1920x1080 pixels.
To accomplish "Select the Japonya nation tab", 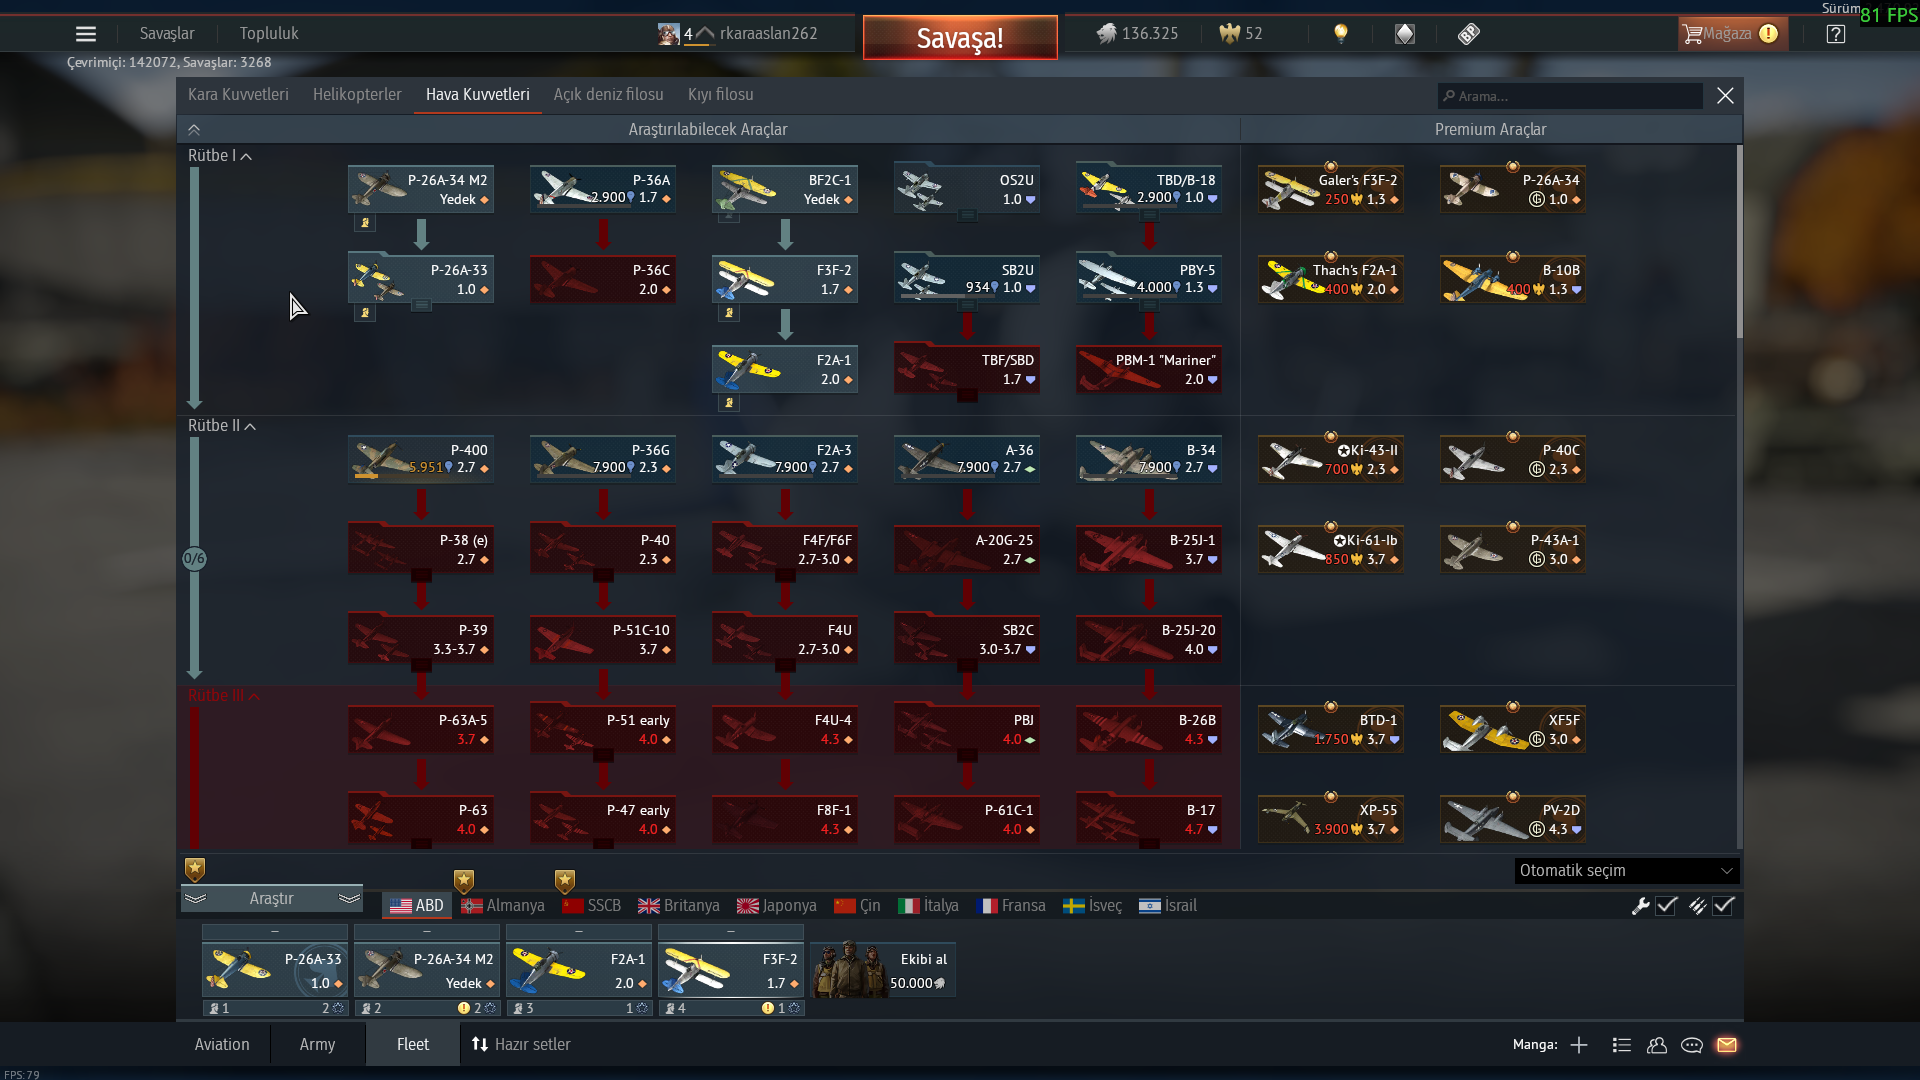I will [777, 906].
